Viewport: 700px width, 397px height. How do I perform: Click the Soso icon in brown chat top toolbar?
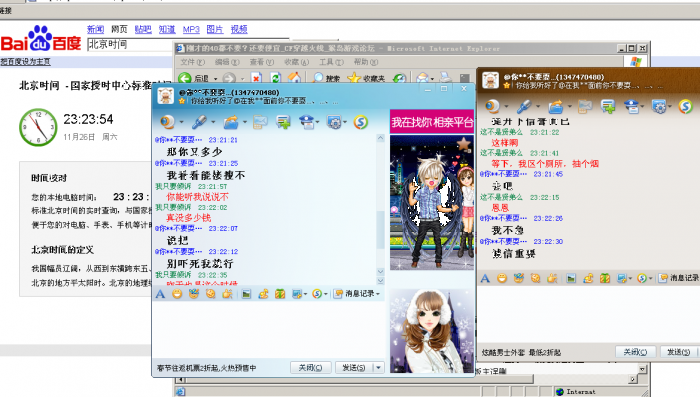click(685, 106)
